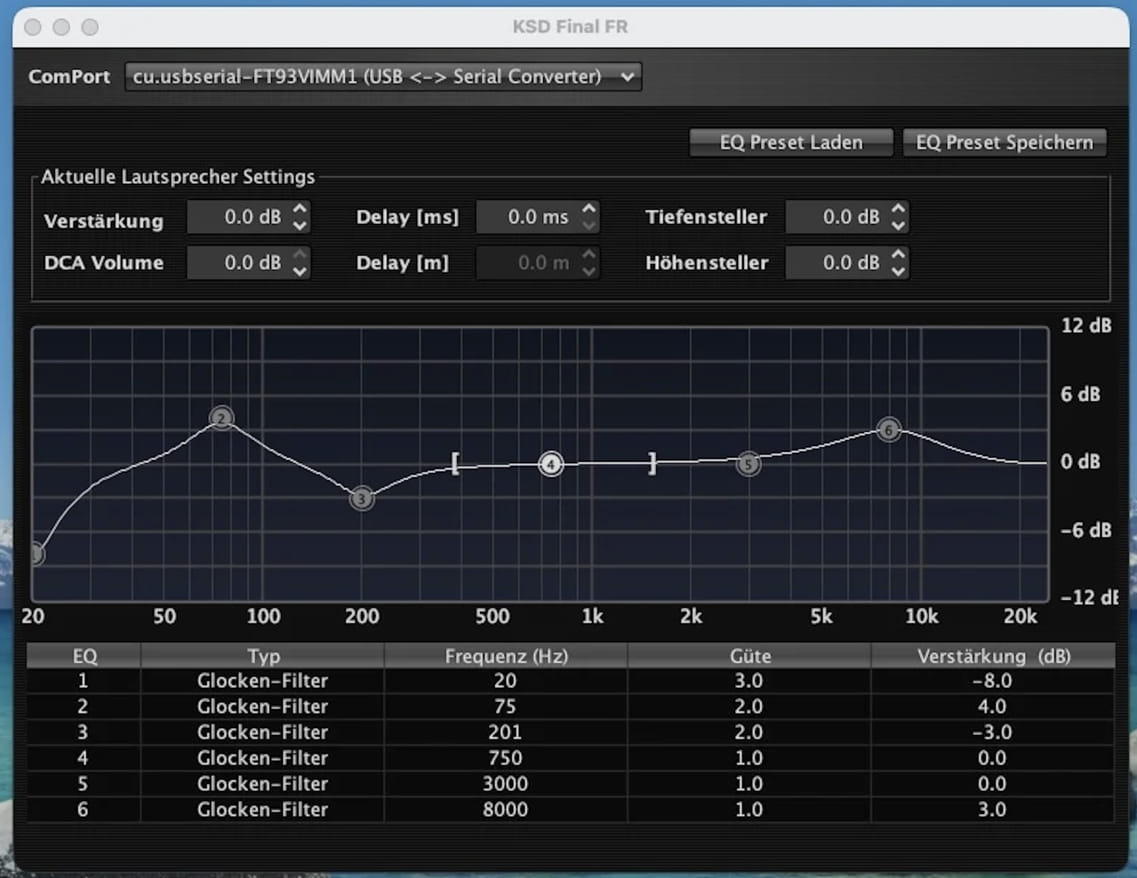Select EQ node 5 on the graph
The height and width of the screenshot is (878, 1137).
click(x=748, y=464)
